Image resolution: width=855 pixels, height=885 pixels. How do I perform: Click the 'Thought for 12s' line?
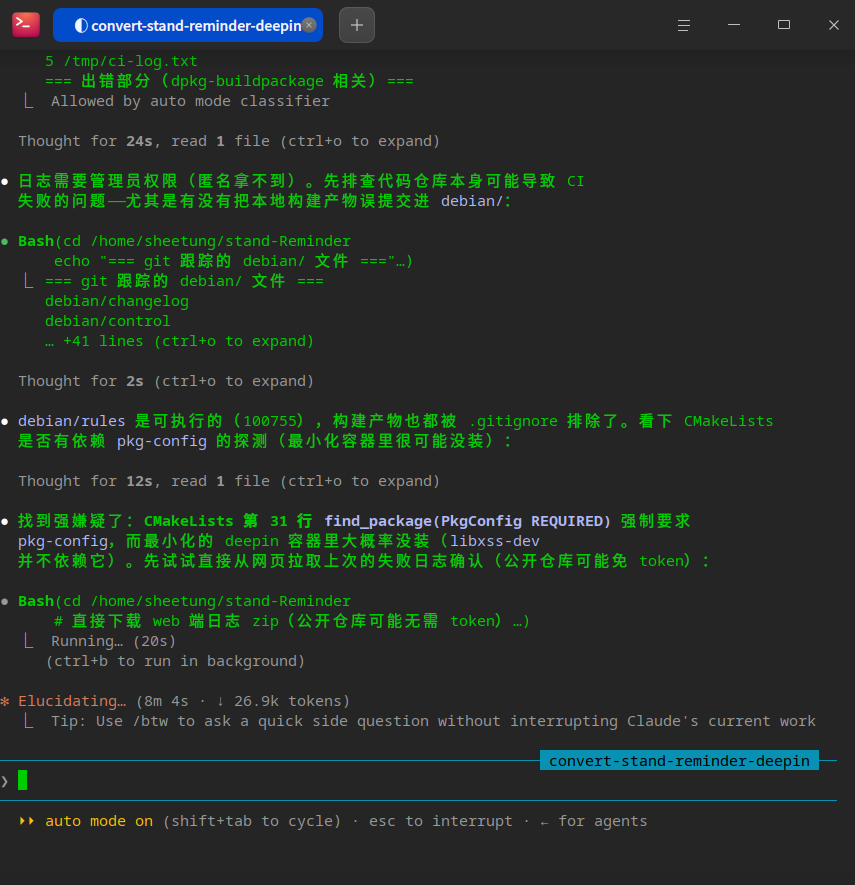pyautogui.click(x=229, y=481)
